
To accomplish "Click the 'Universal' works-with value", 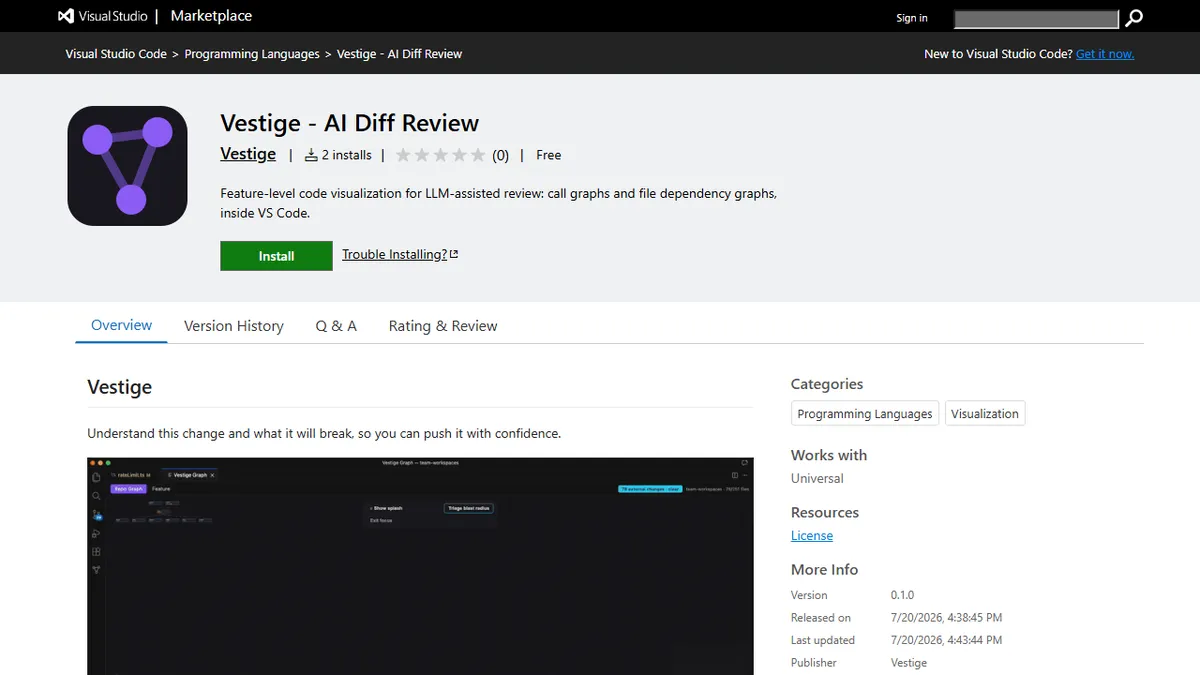I will 817,479.
